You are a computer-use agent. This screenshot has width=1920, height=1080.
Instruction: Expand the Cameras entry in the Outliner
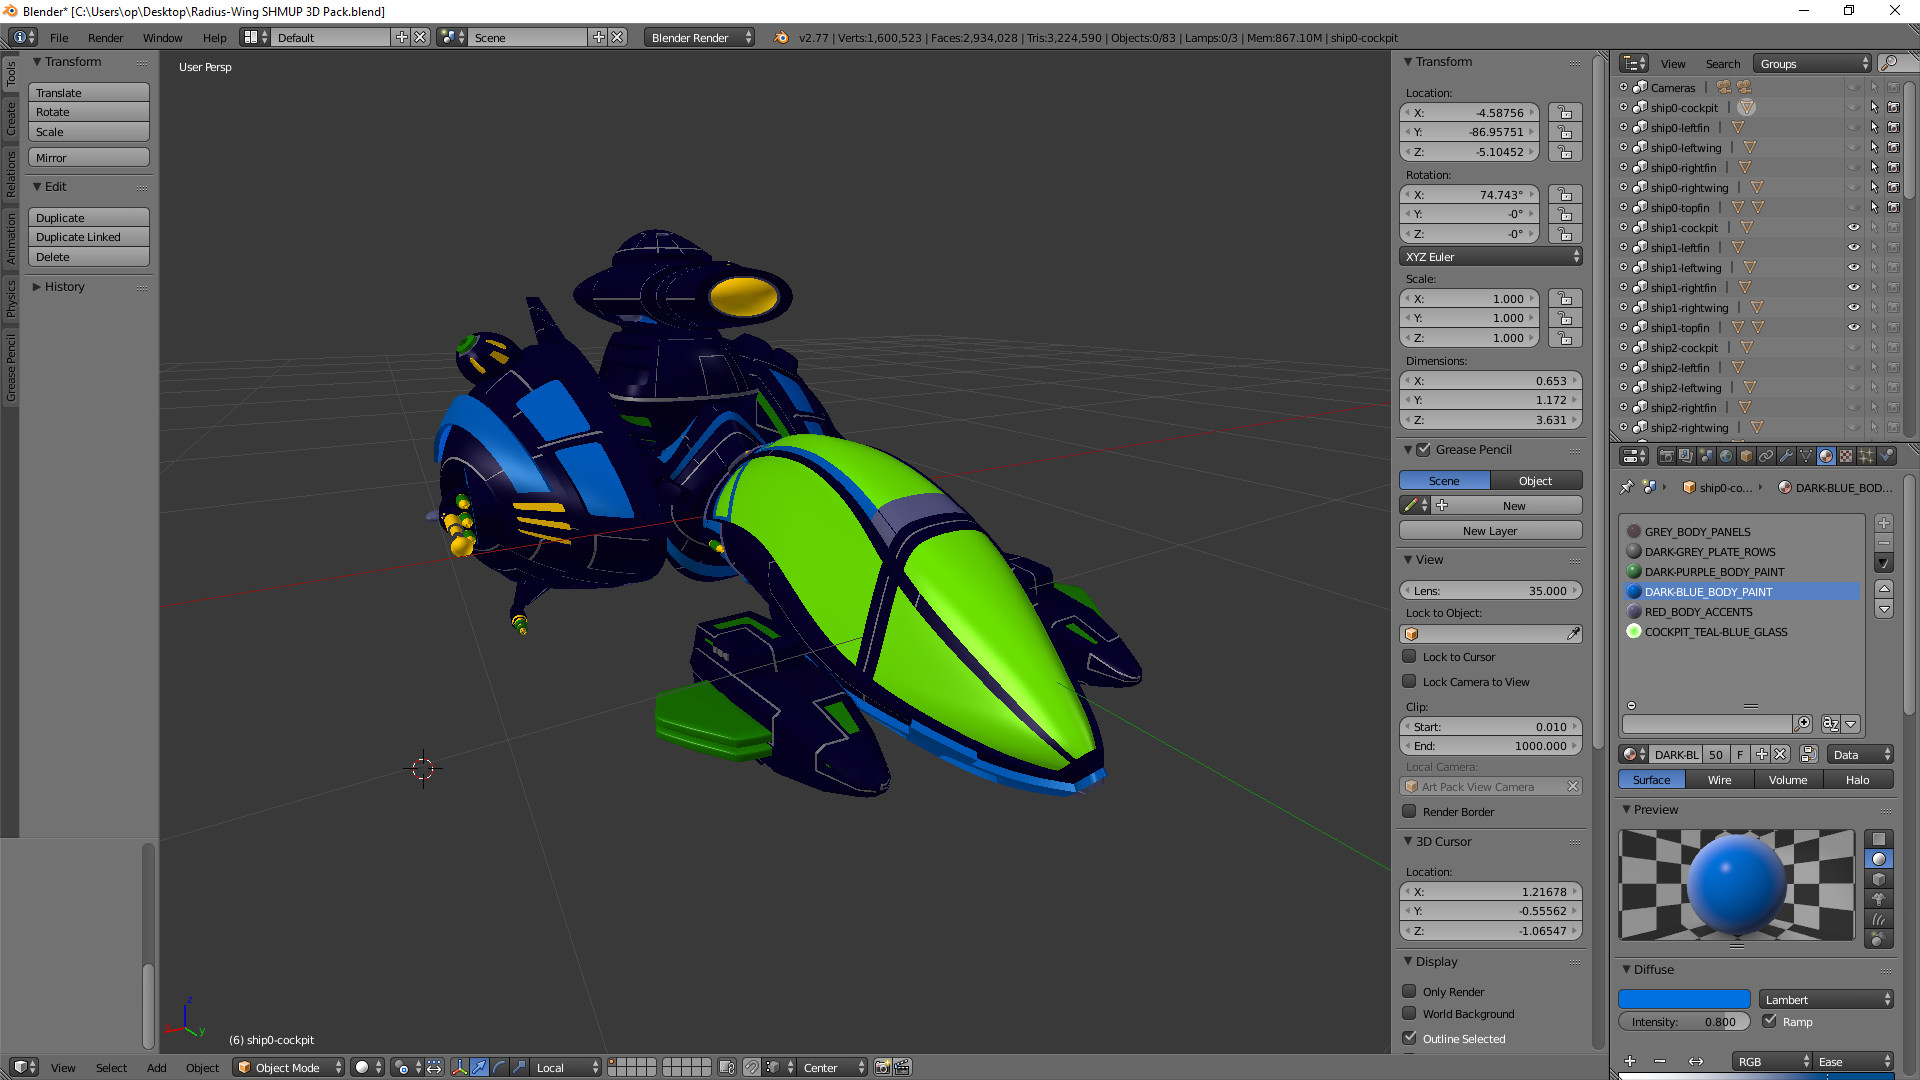point(1622,87)
